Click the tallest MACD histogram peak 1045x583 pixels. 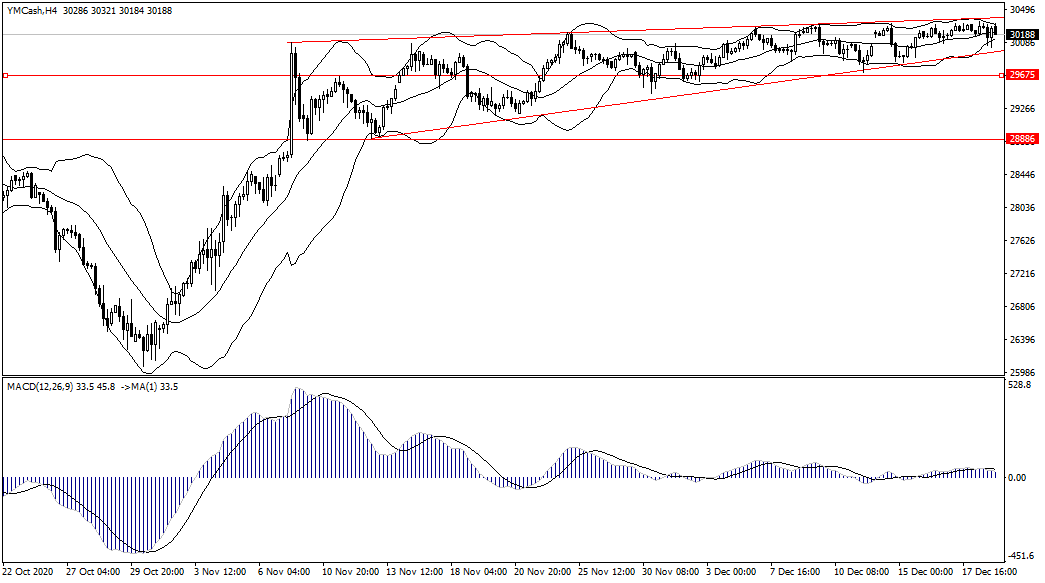pos(296,390)
